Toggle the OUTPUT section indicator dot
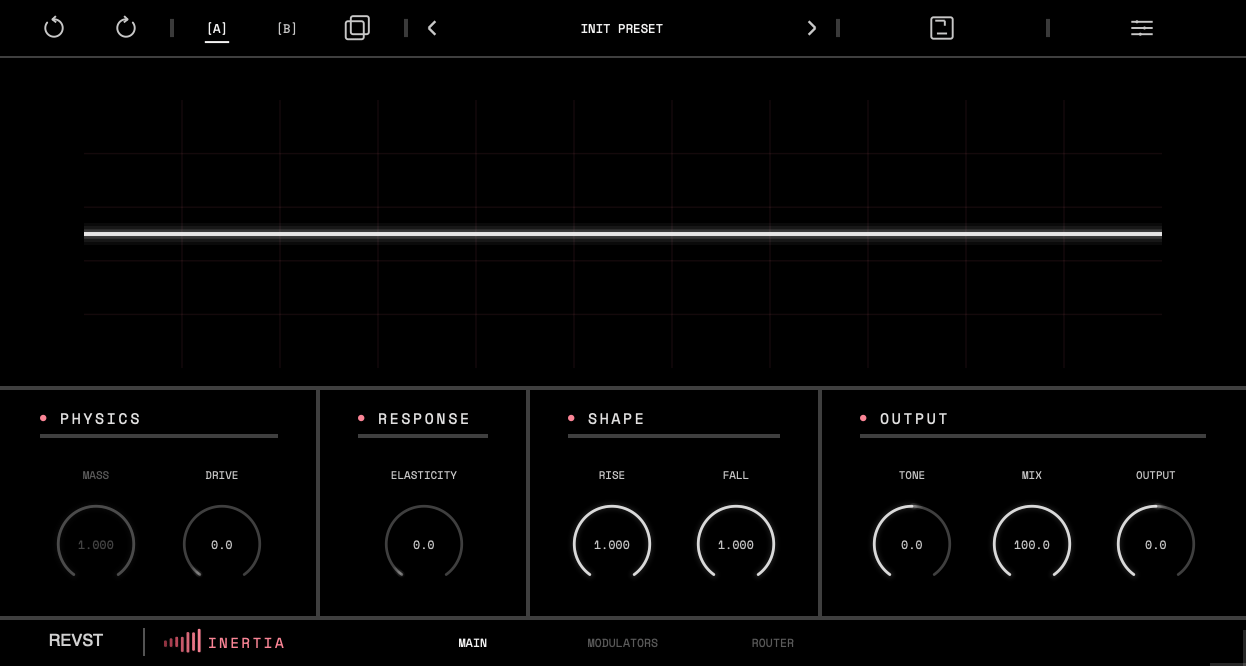The image size is (1246, 666). (863, 418)
